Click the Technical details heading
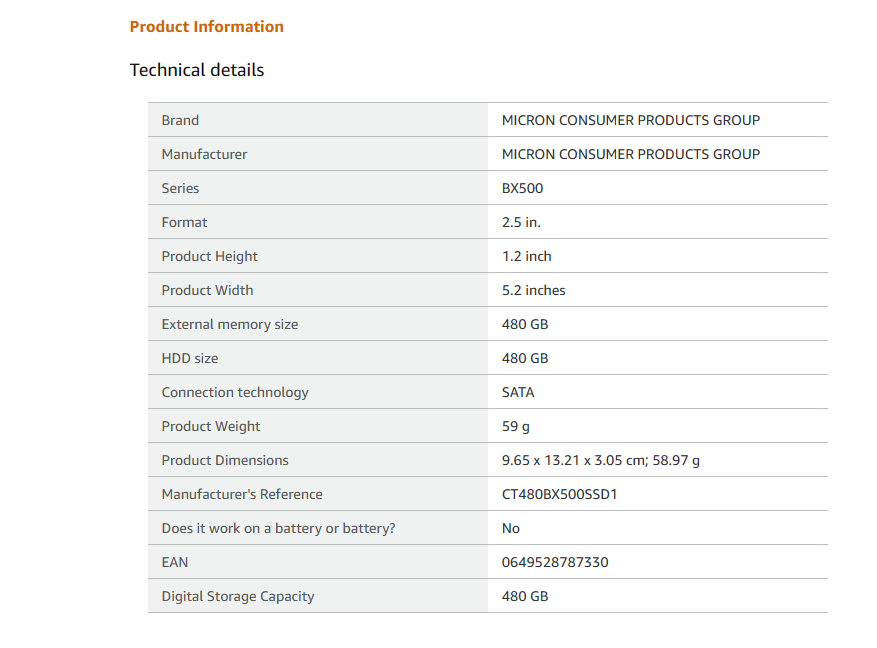This screenshot has height=648, width=877. (x=197, y=70)
